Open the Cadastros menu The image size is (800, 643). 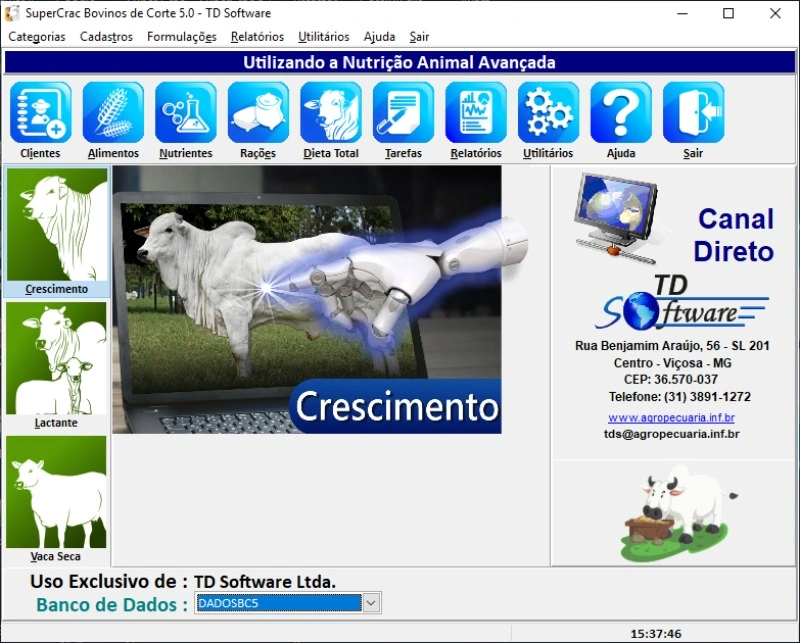[106, 37]
